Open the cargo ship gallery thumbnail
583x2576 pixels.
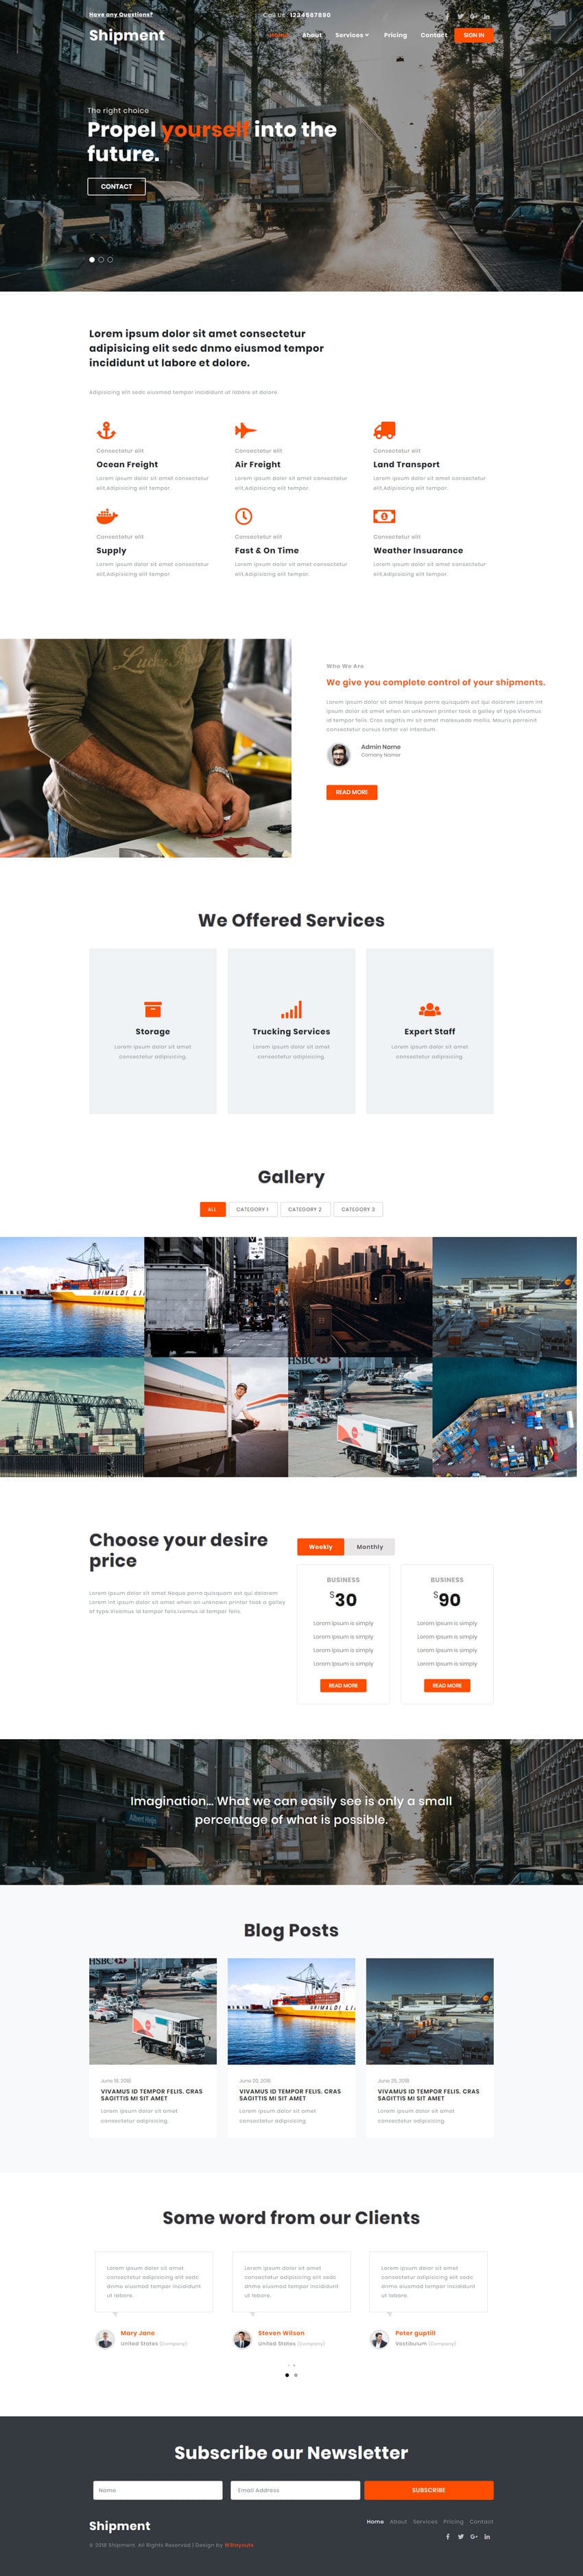pos(72,1297)
